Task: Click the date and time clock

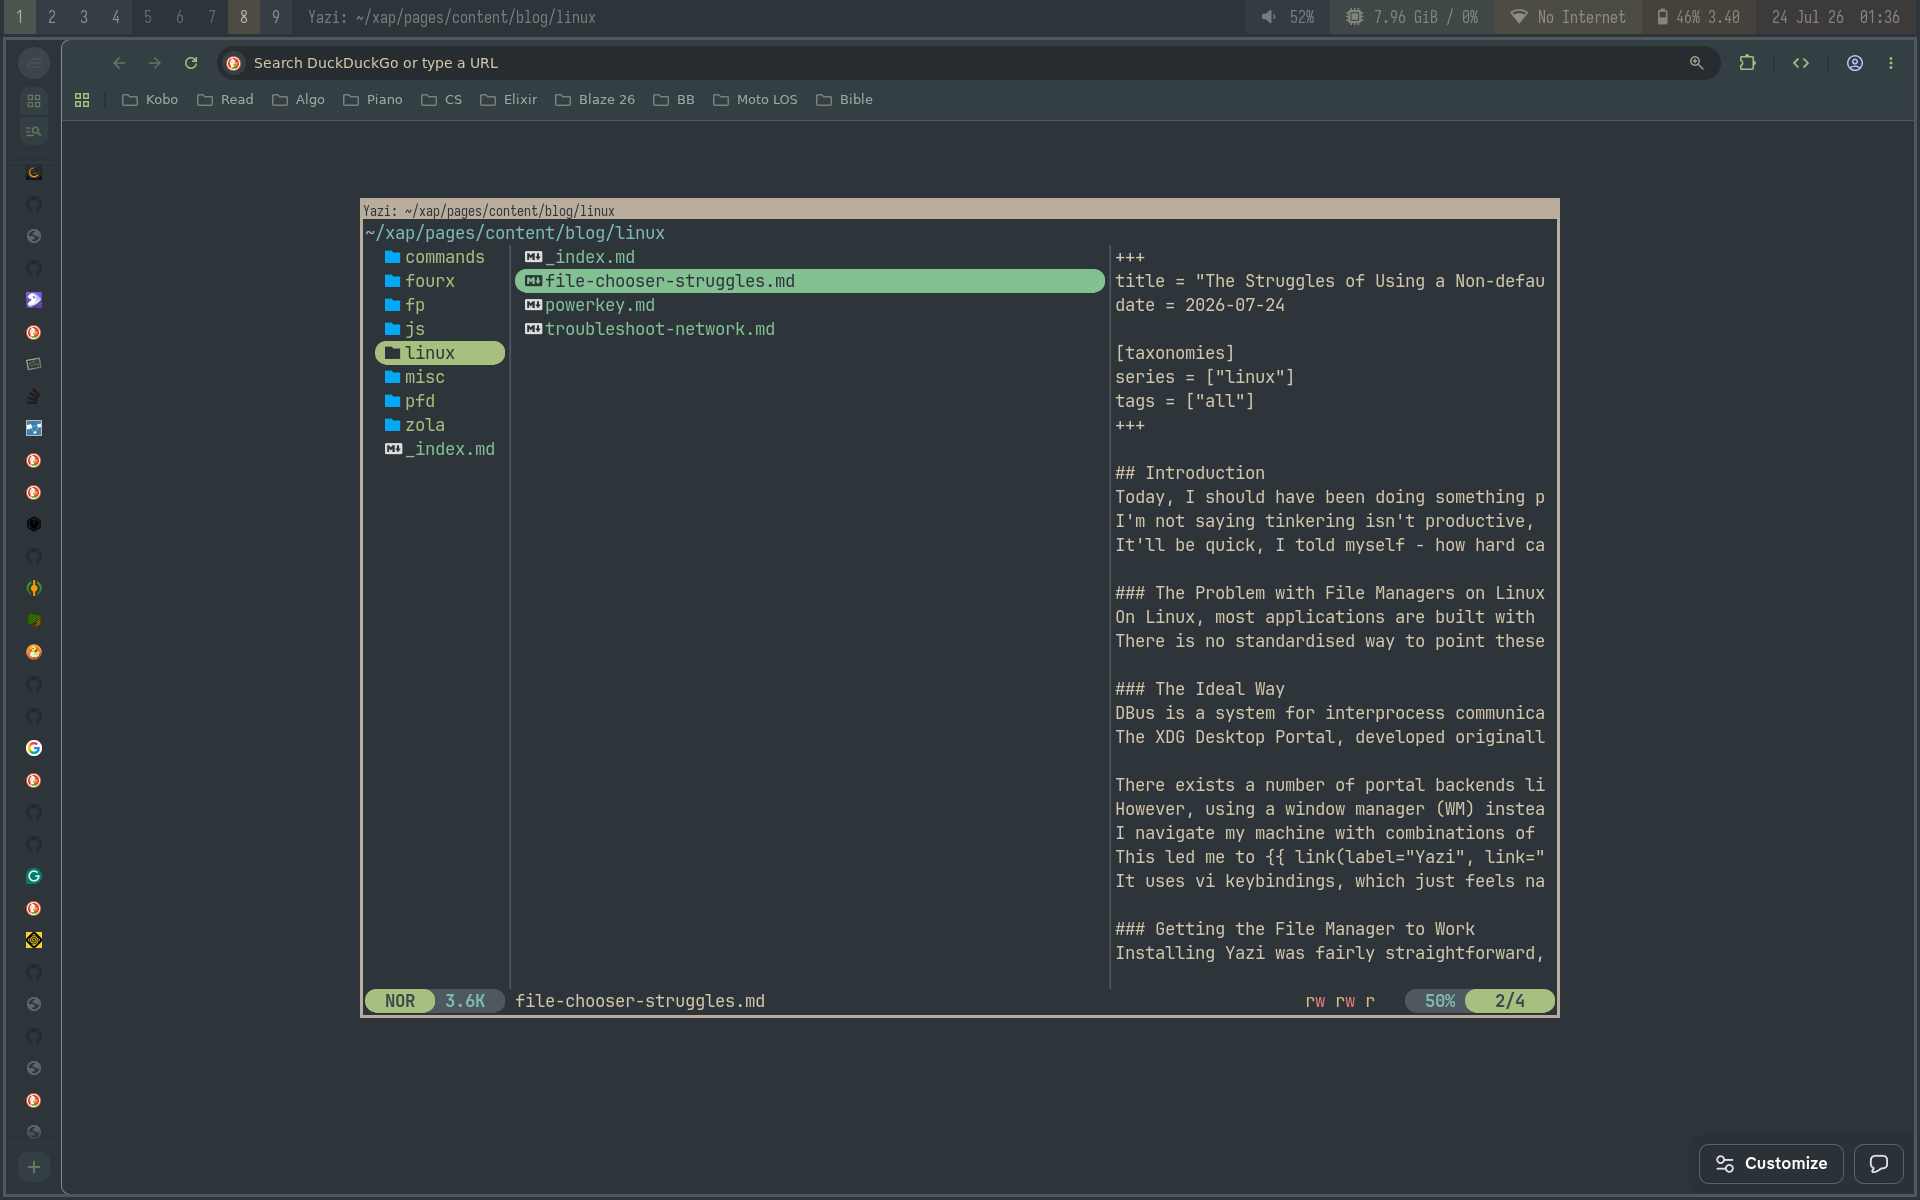Action: [x=1836, y=17]
